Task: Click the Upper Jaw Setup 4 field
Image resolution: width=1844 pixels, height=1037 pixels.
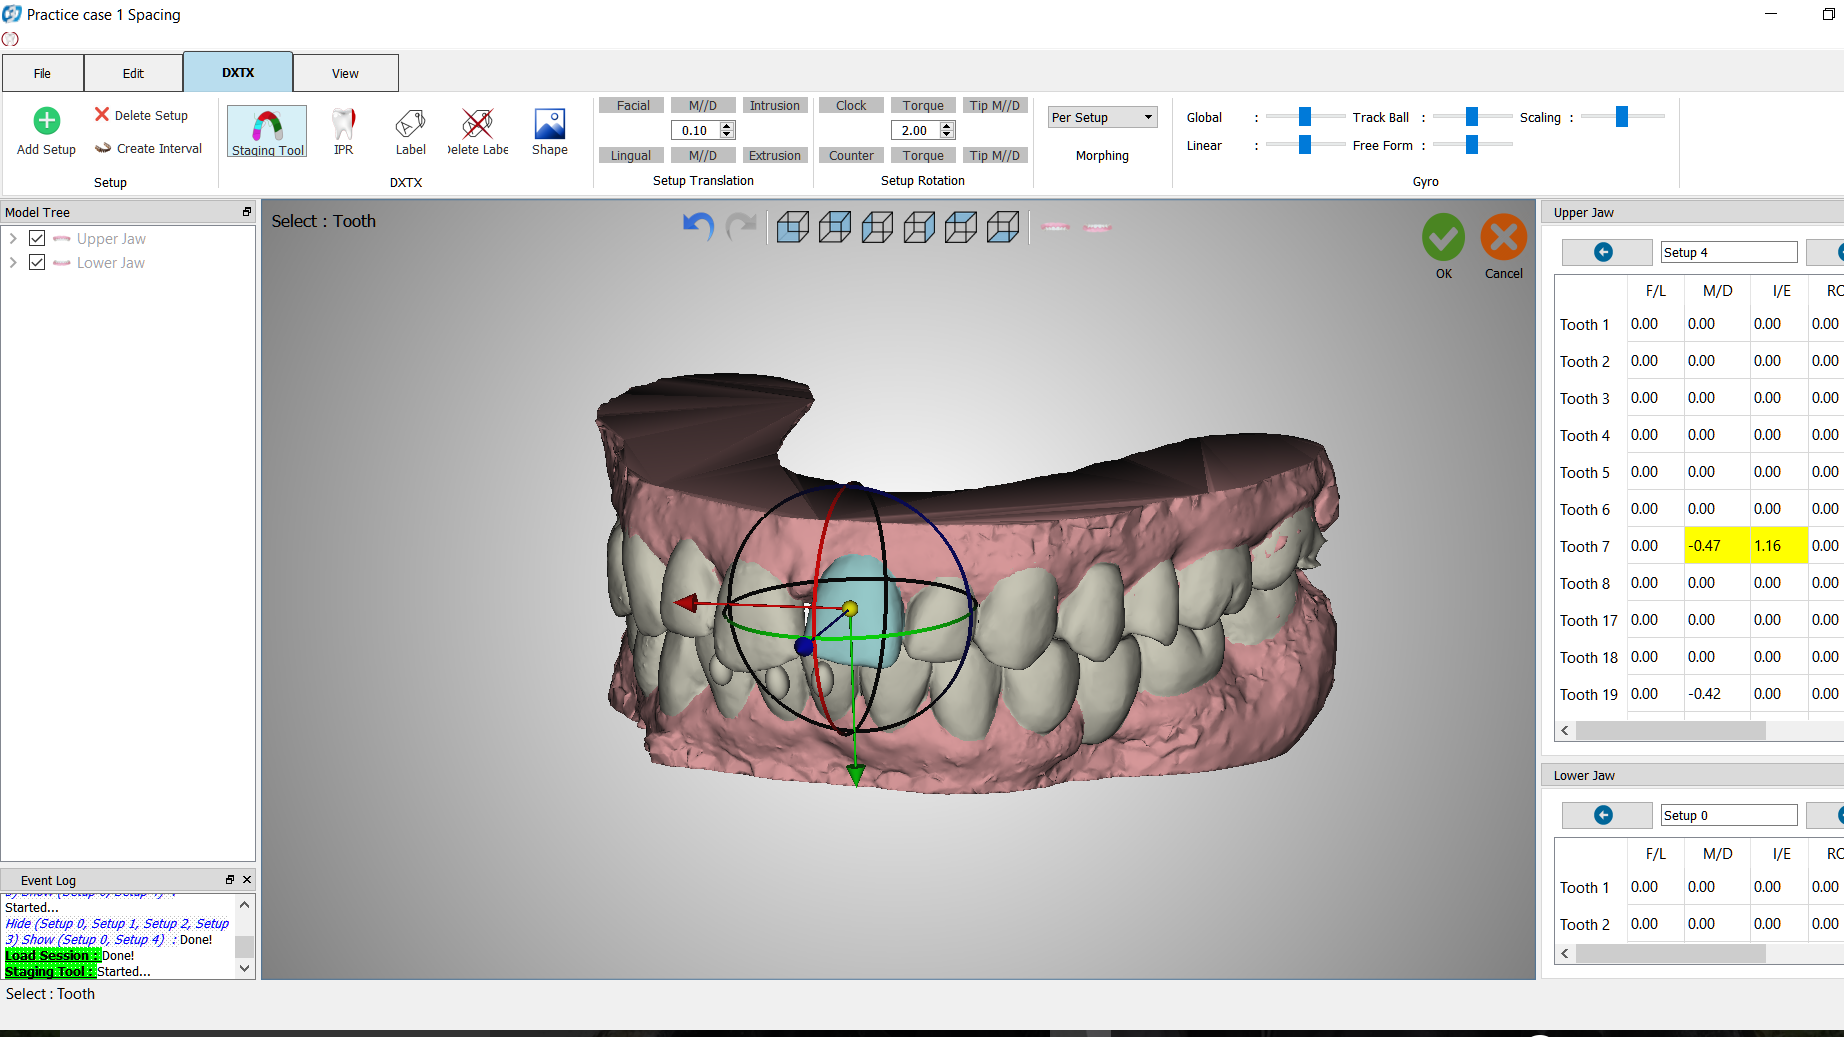Action: (1728, 253)
